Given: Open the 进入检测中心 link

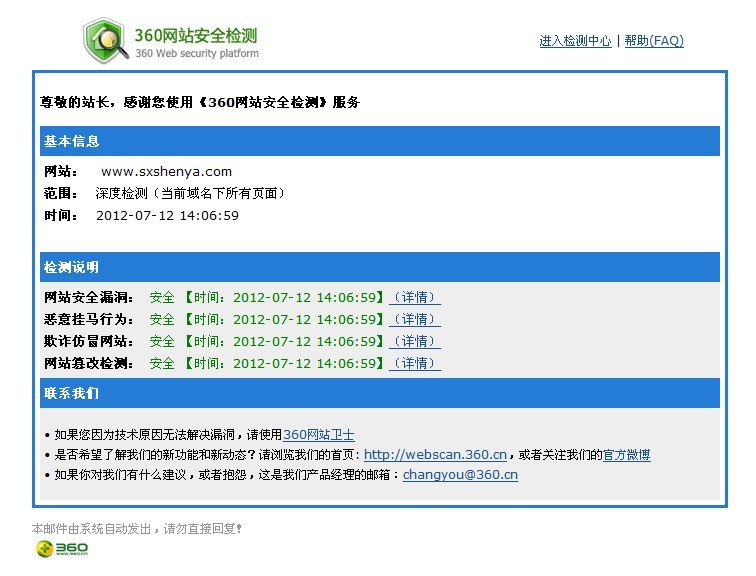Looking at the screenshot, I should coord(575,41).
